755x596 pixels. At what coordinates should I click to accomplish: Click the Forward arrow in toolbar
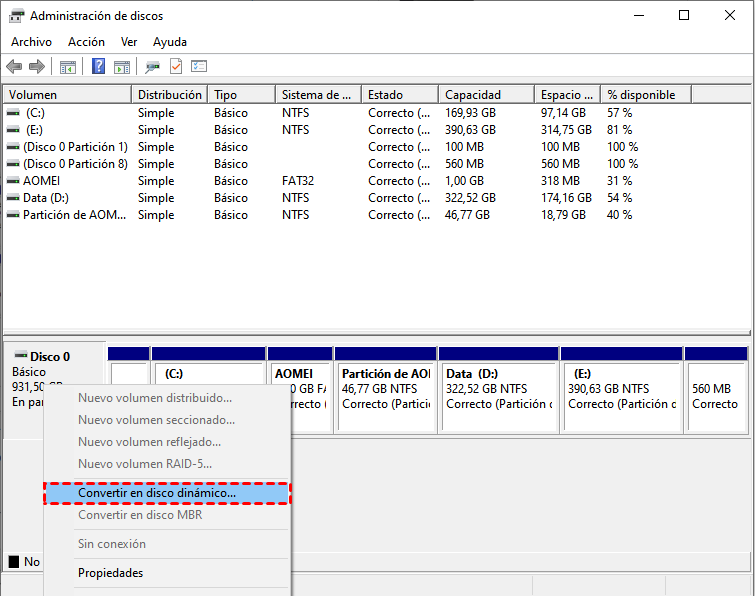click(37, 67)
